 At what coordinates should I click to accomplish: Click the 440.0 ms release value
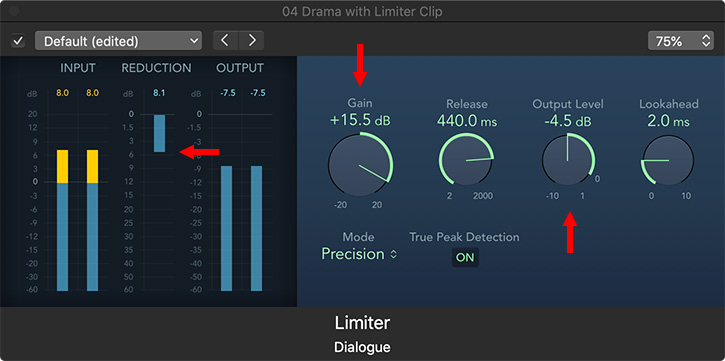(x=467, y=121)
